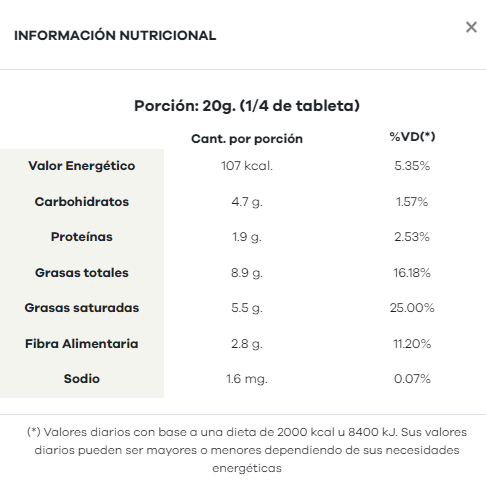Viewport: 486px width, 480px height.
Task: Select the Proteínas row label
Action: [x=82, y=237]
